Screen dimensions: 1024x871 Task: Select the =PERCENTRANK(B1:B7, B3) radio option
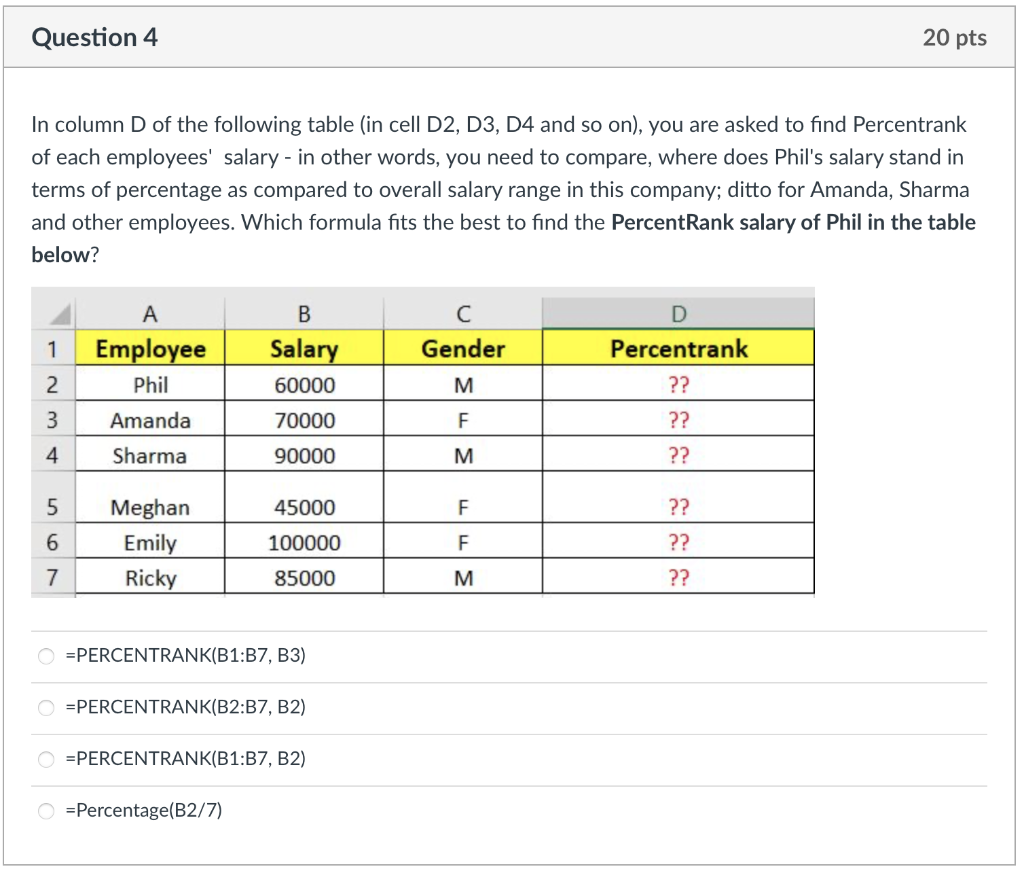(46, 656)
